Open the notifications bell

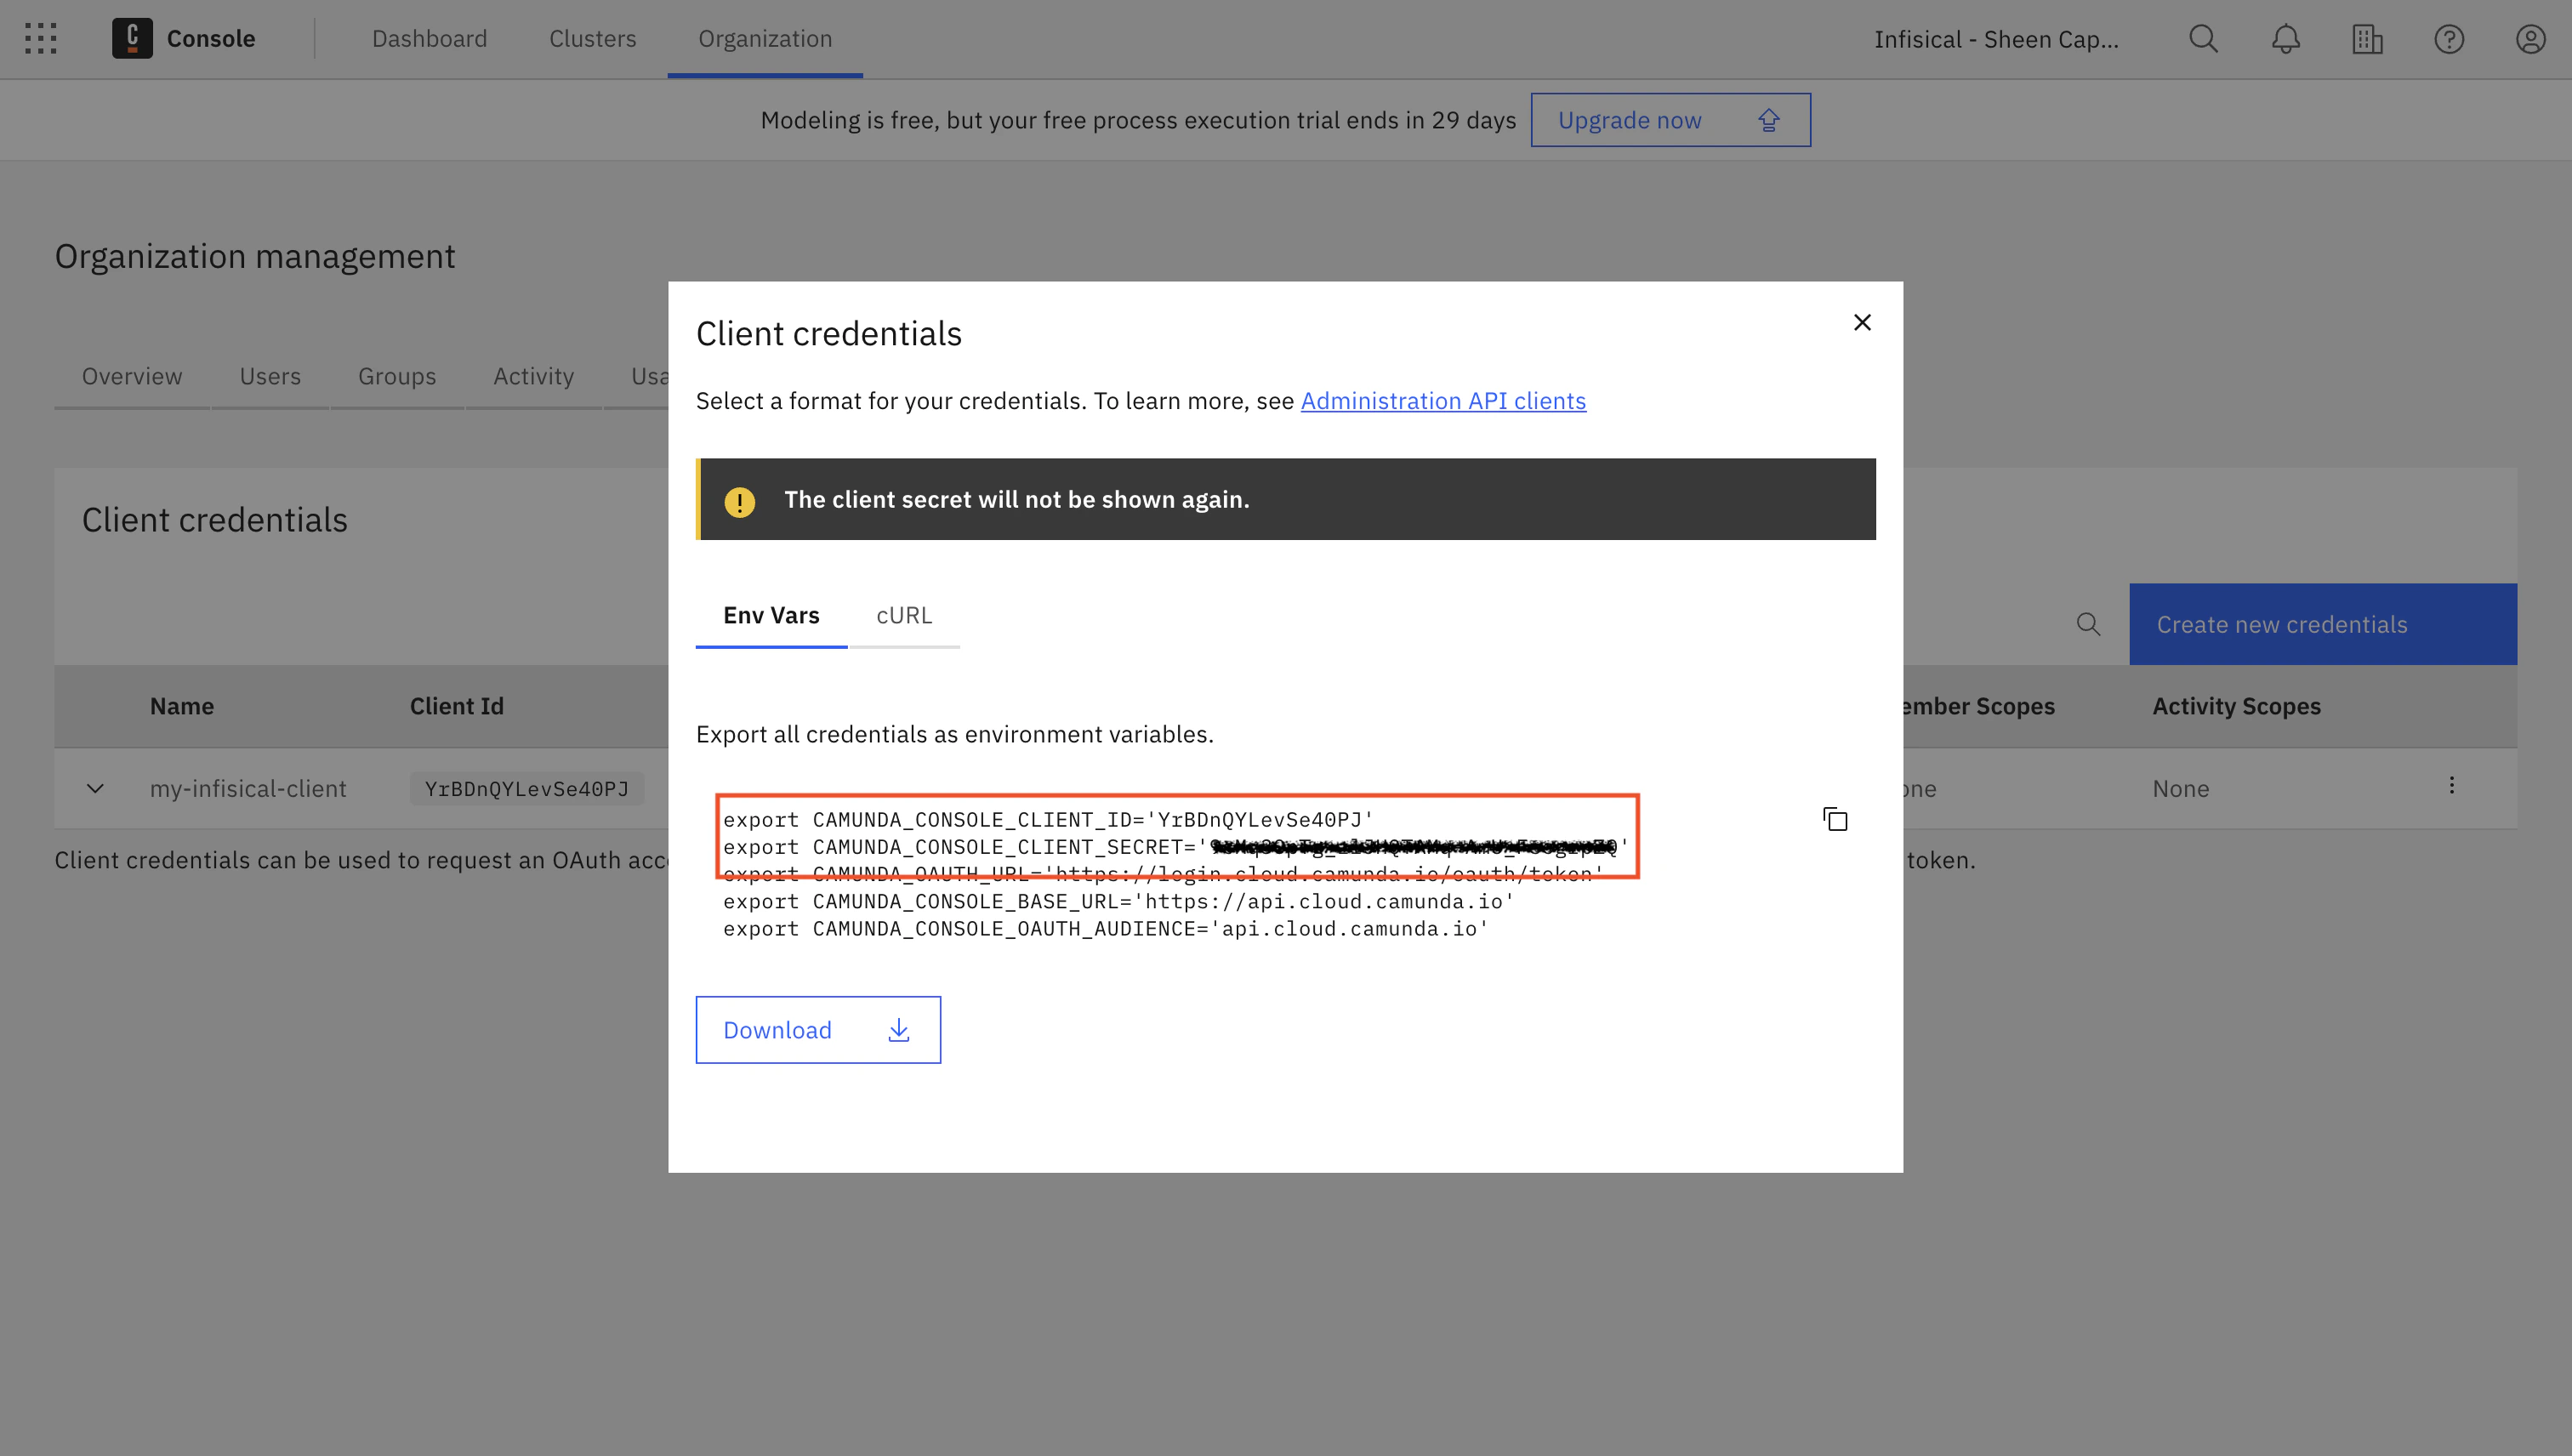coord(2285,39)
